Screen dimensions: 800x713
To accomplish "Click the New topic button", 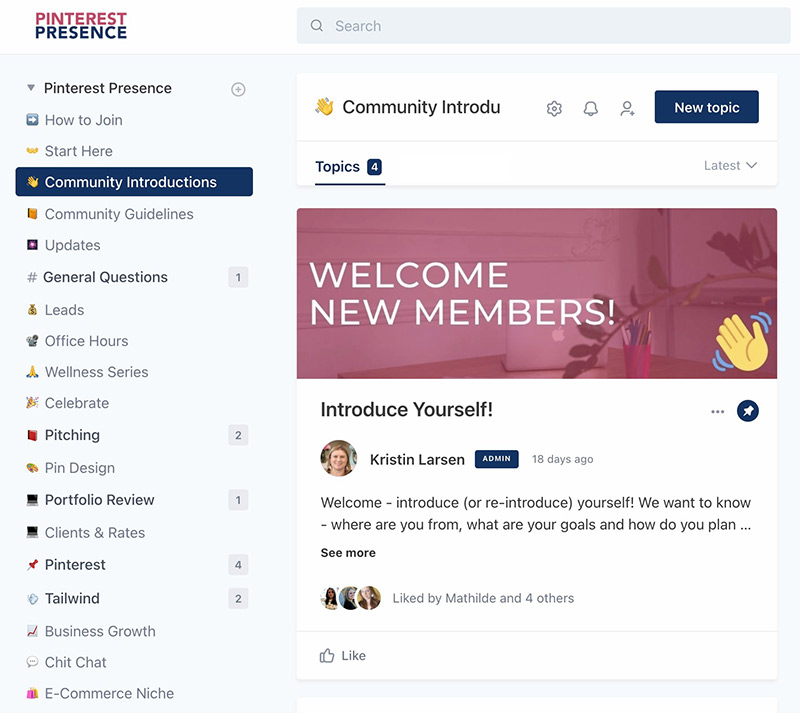I will (707, 107).
